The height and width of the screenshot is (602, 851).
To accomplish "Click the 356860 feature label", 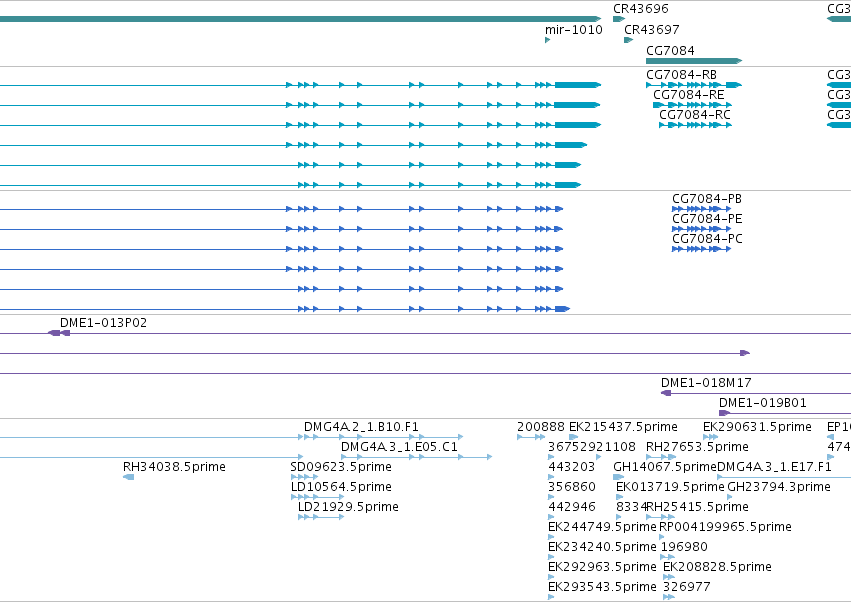I will point(571,487).
